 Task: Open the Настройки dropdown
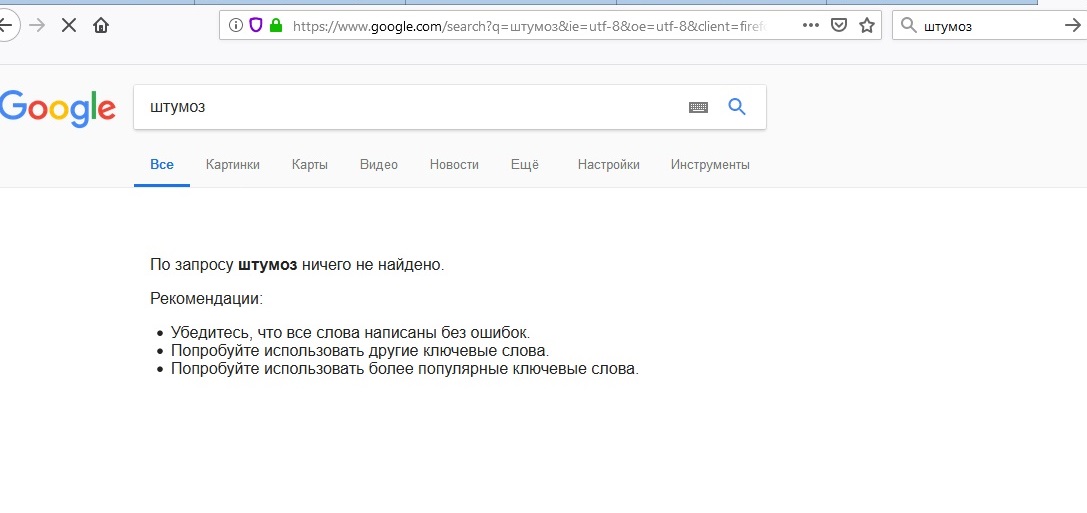609,165
